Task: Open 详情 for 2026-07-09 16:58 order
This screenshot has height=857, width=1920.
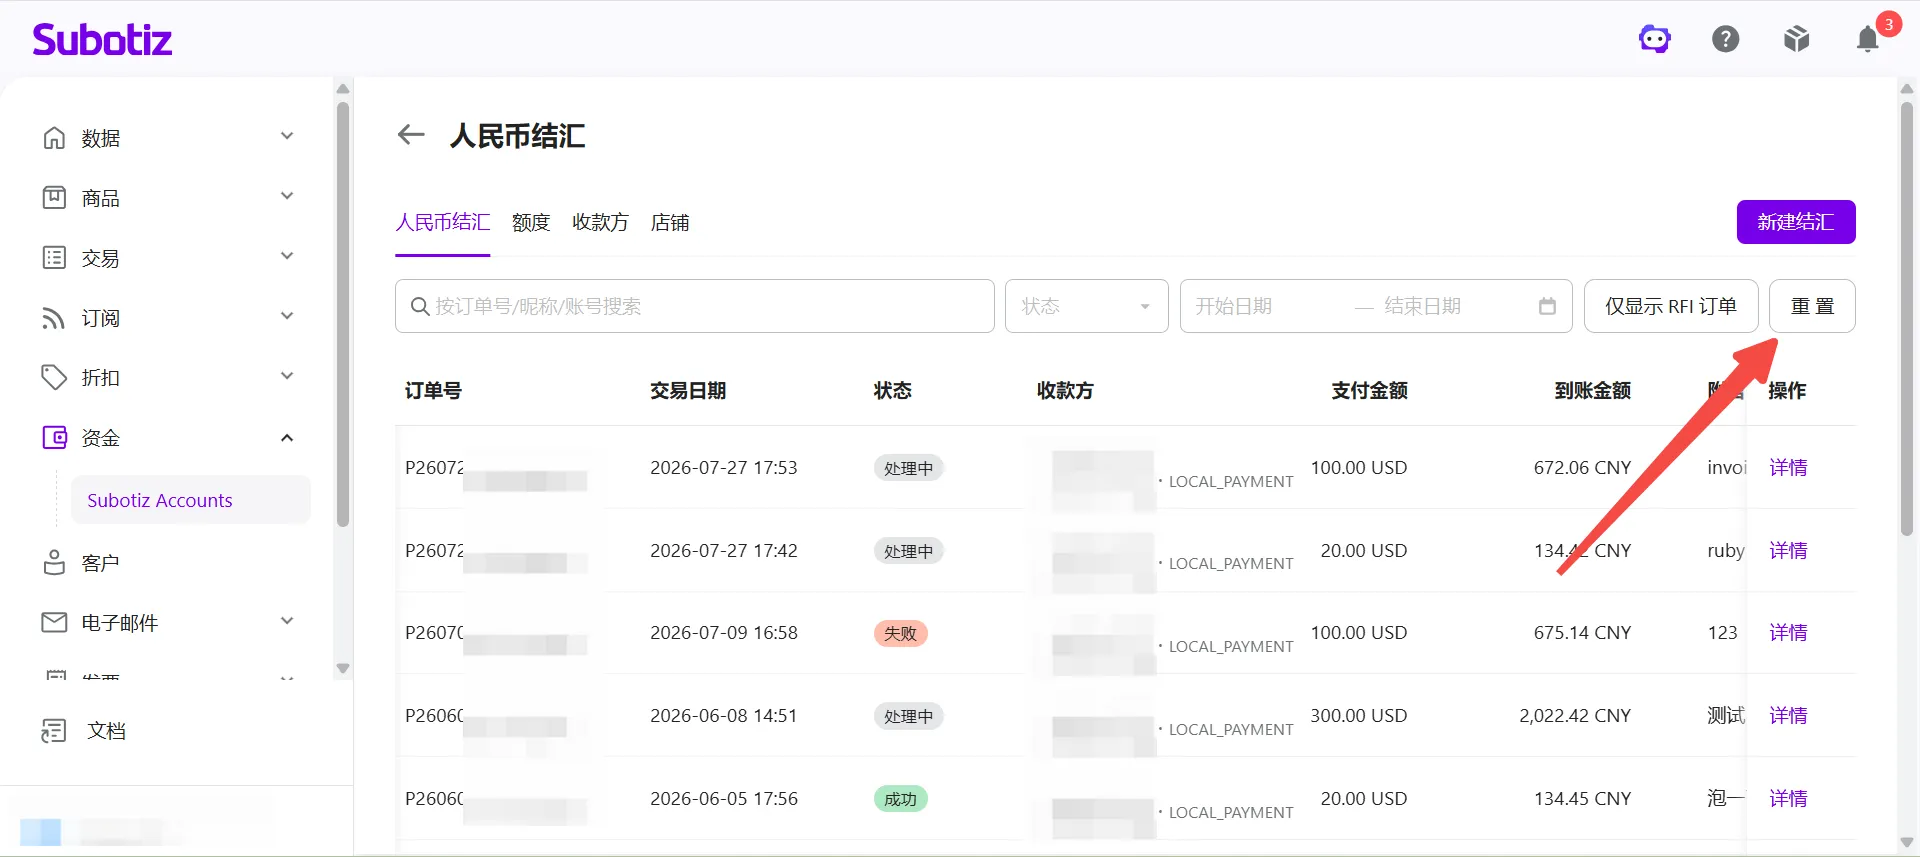Action: pyautogui.click(x=1788, y=632)
